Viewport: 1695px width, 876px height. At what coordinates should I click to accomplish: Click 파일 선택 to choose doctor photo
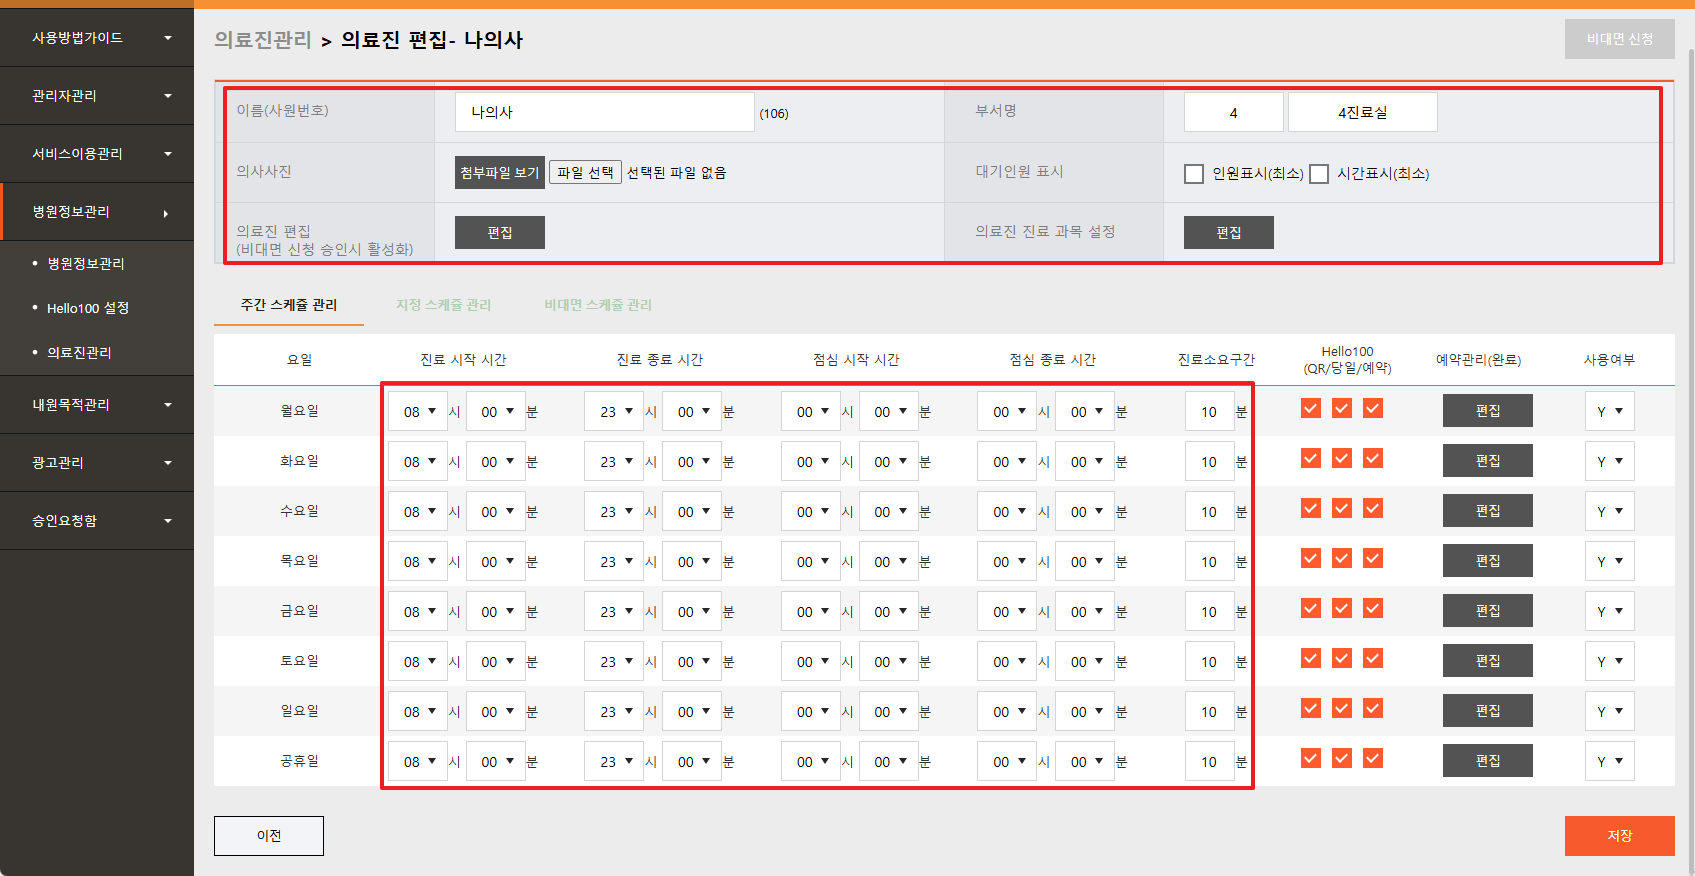(585, 172)
